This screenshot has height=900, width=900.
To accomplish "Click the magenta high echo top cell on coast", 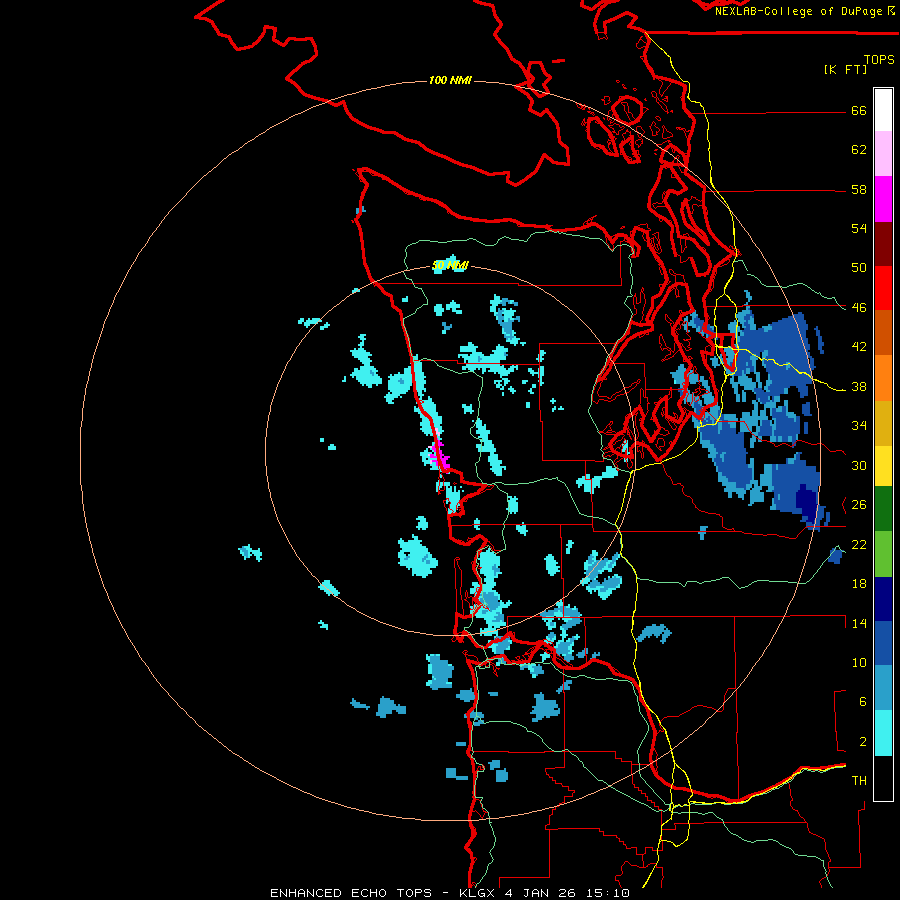I will [439, 456].
